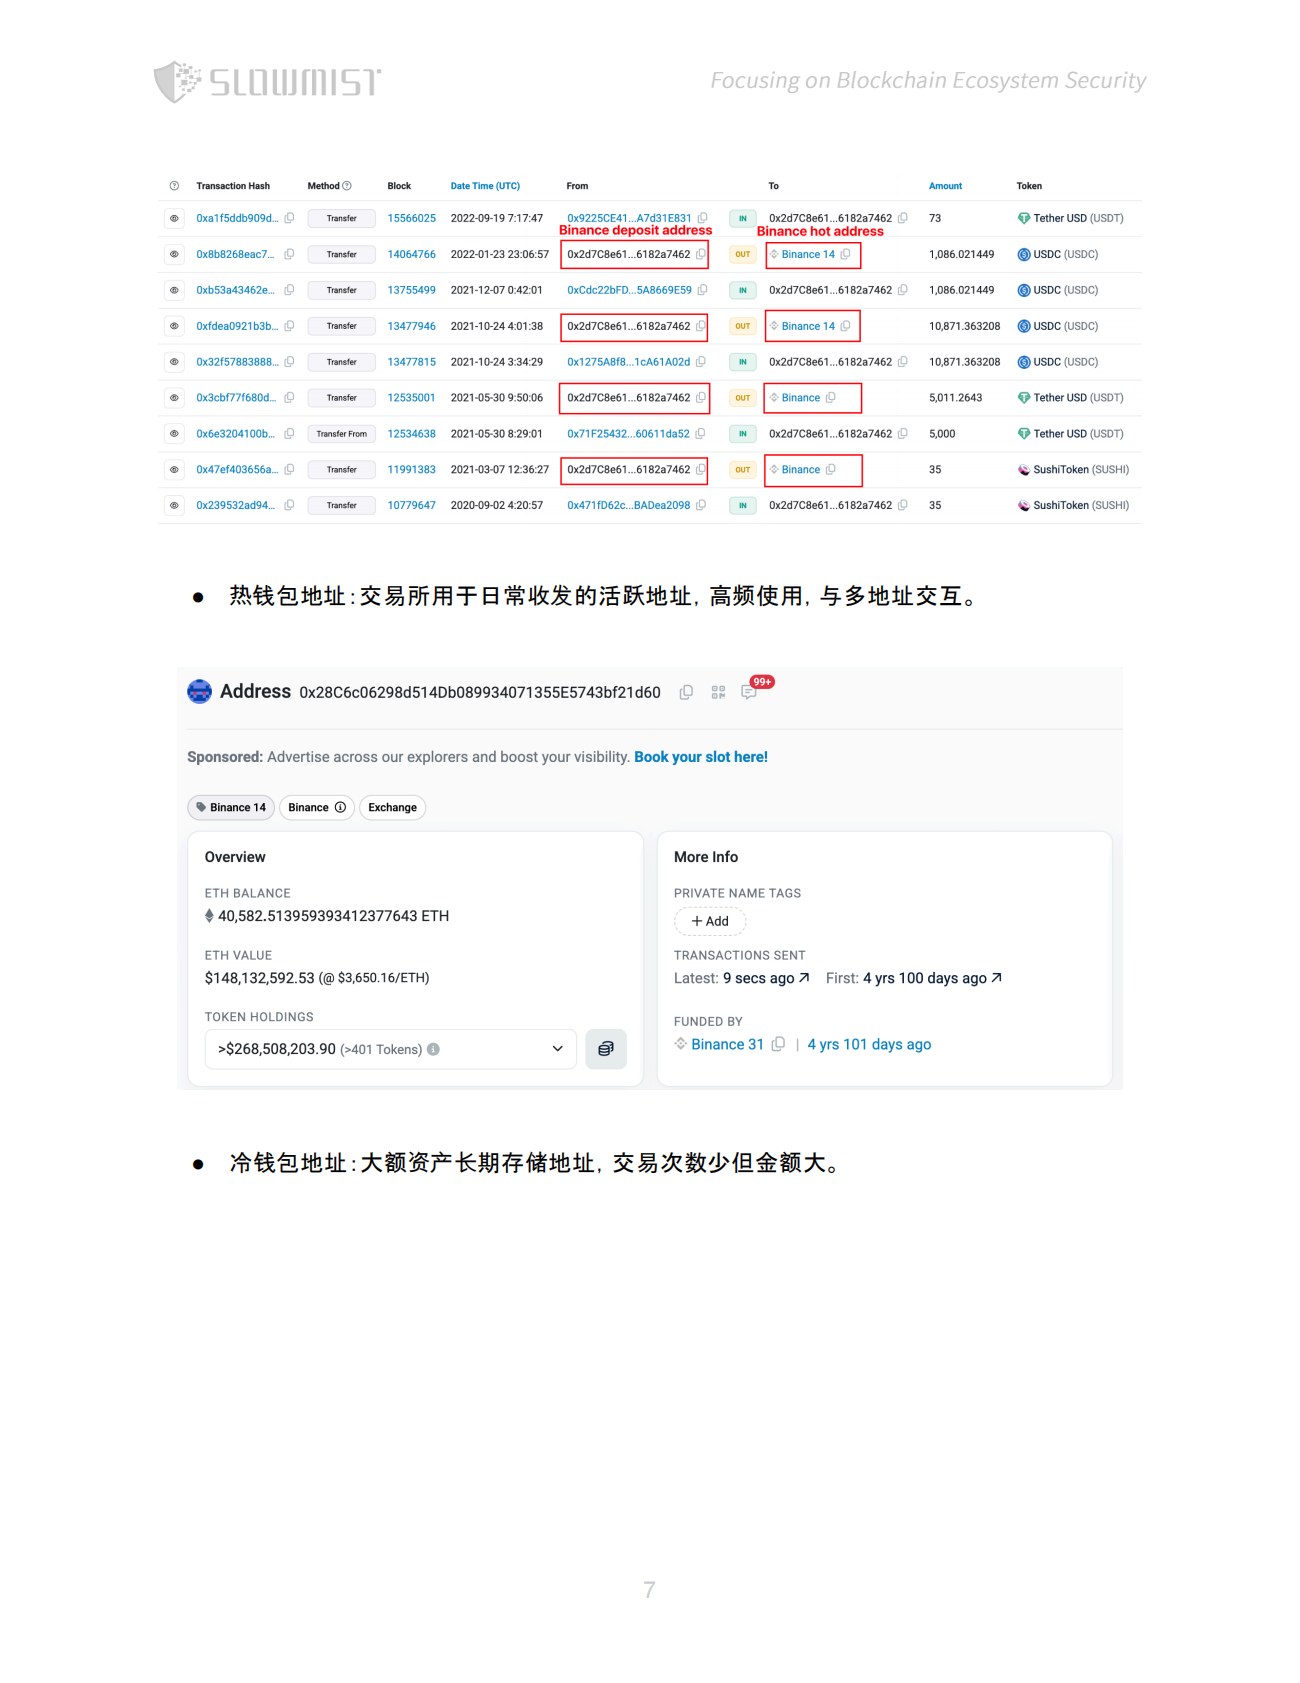Copy from-address 0xCdc22bFD...5A8669E59

pos(702,290)
